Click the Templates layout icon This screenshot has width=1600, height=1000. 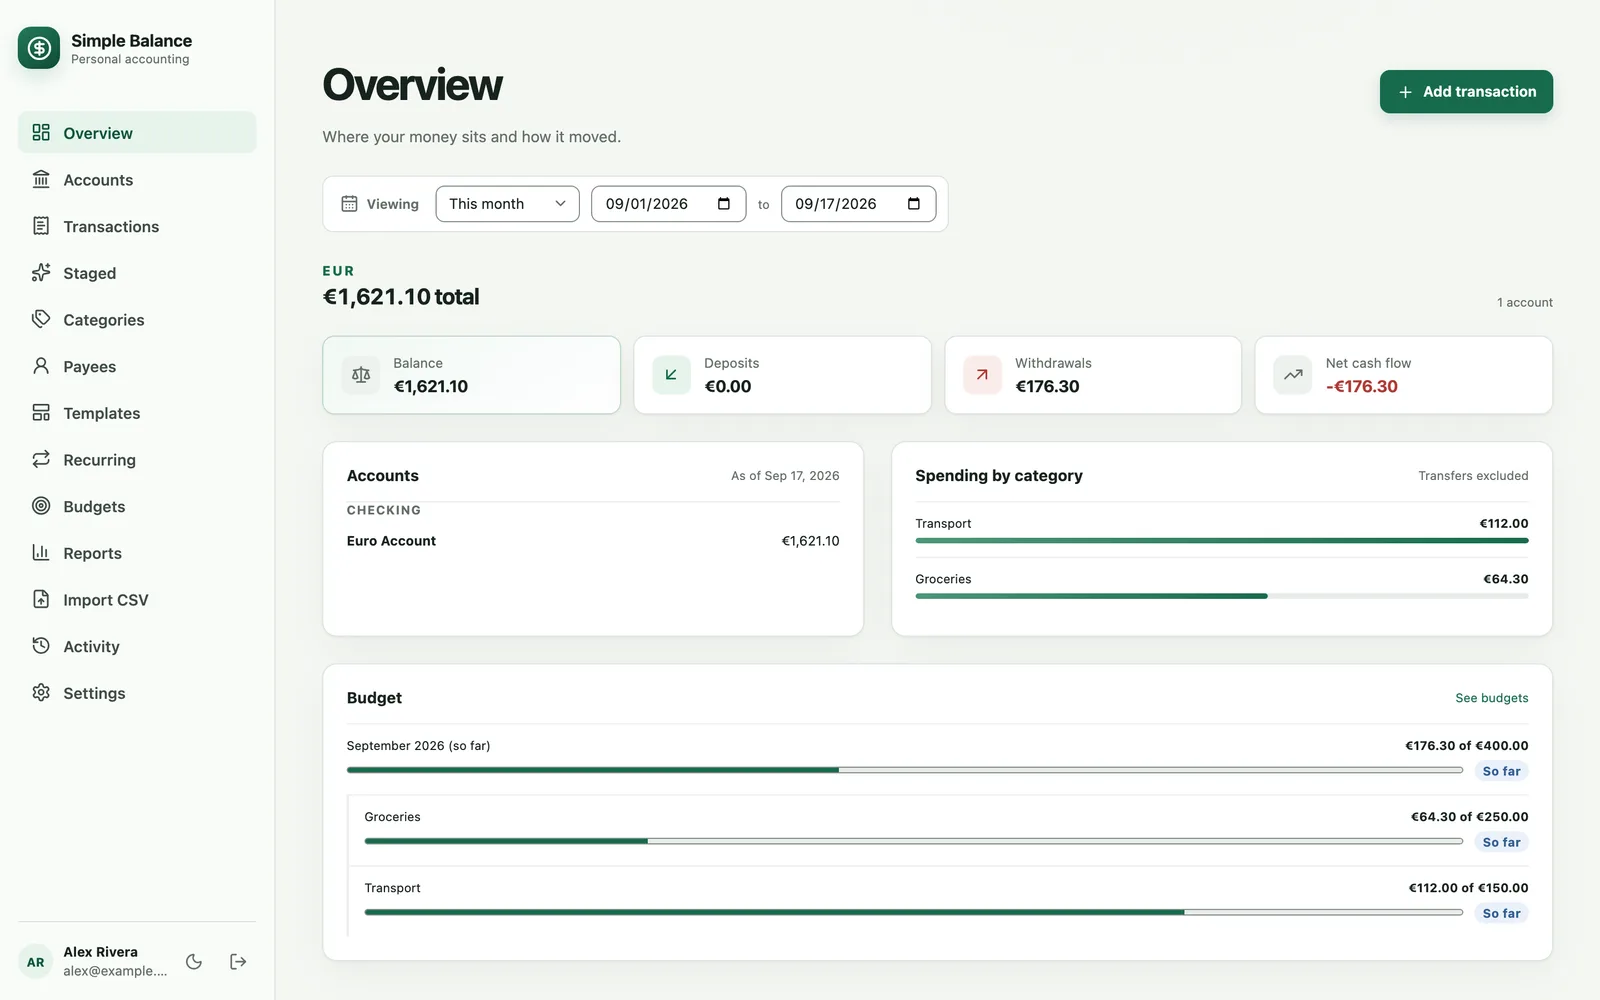[x=41, y=412]
